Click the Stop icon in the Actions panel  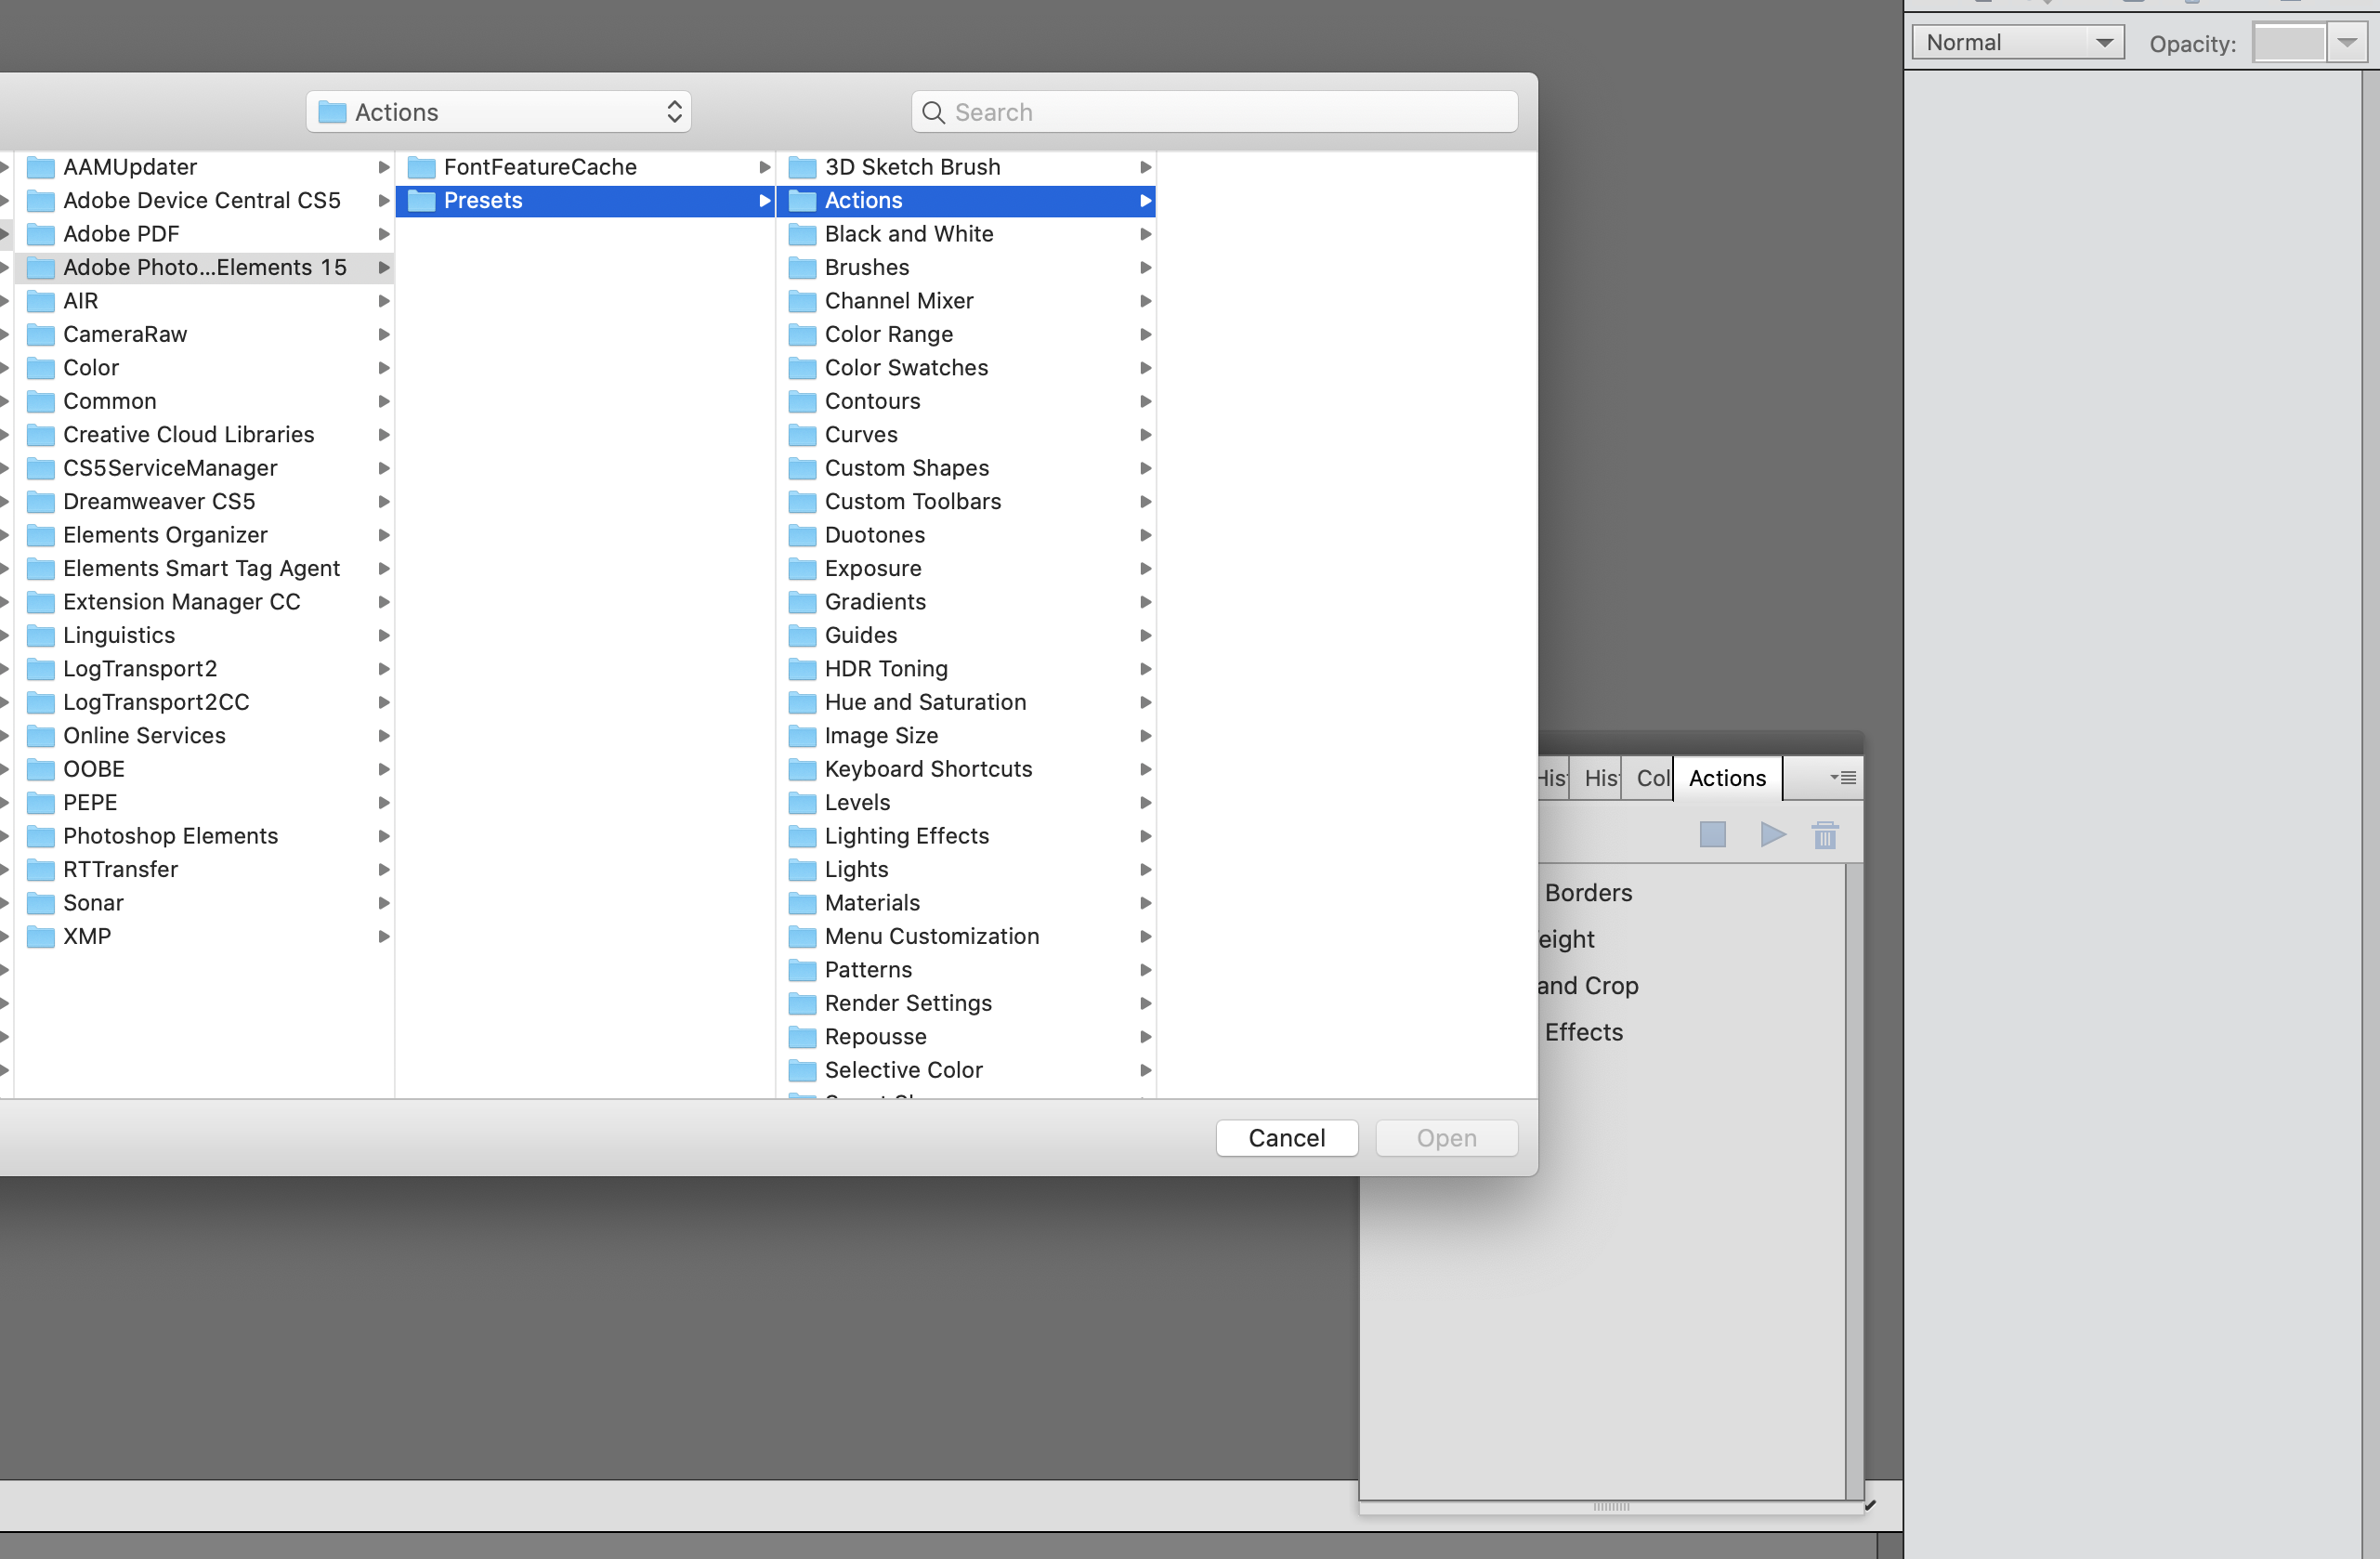point(1712,835)
